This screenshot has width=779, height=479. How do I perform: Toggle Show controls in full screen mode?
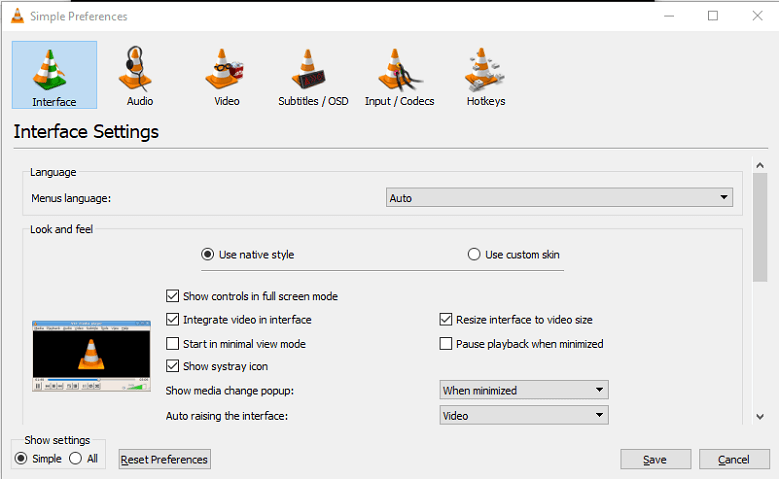click(172, 296)
